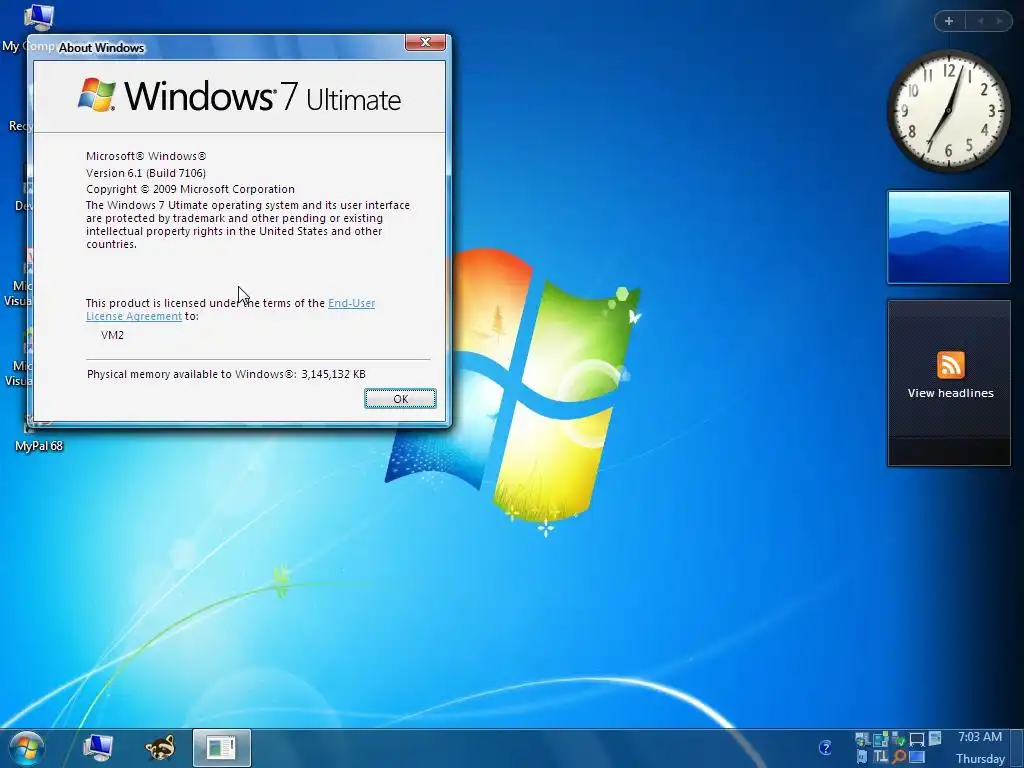Click the Microsoft® Windows® text line
This screenshot has height=768, width=1024.
[x=146, y=156]
